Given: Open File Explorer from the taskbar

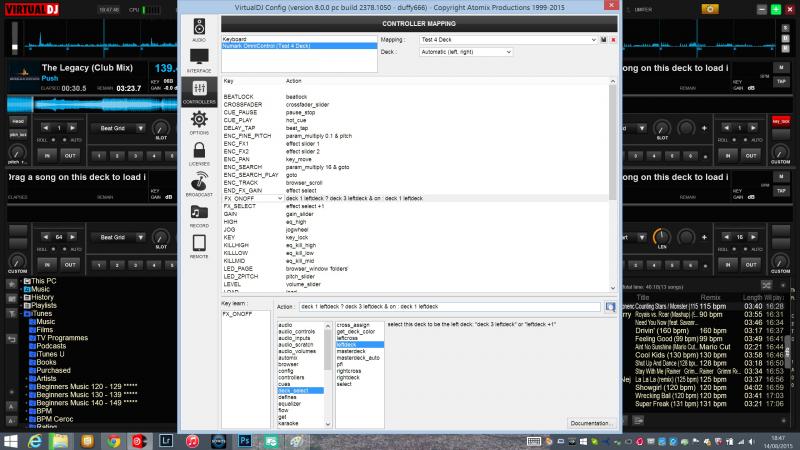Looking at the screenshot, I should point(60,441).
